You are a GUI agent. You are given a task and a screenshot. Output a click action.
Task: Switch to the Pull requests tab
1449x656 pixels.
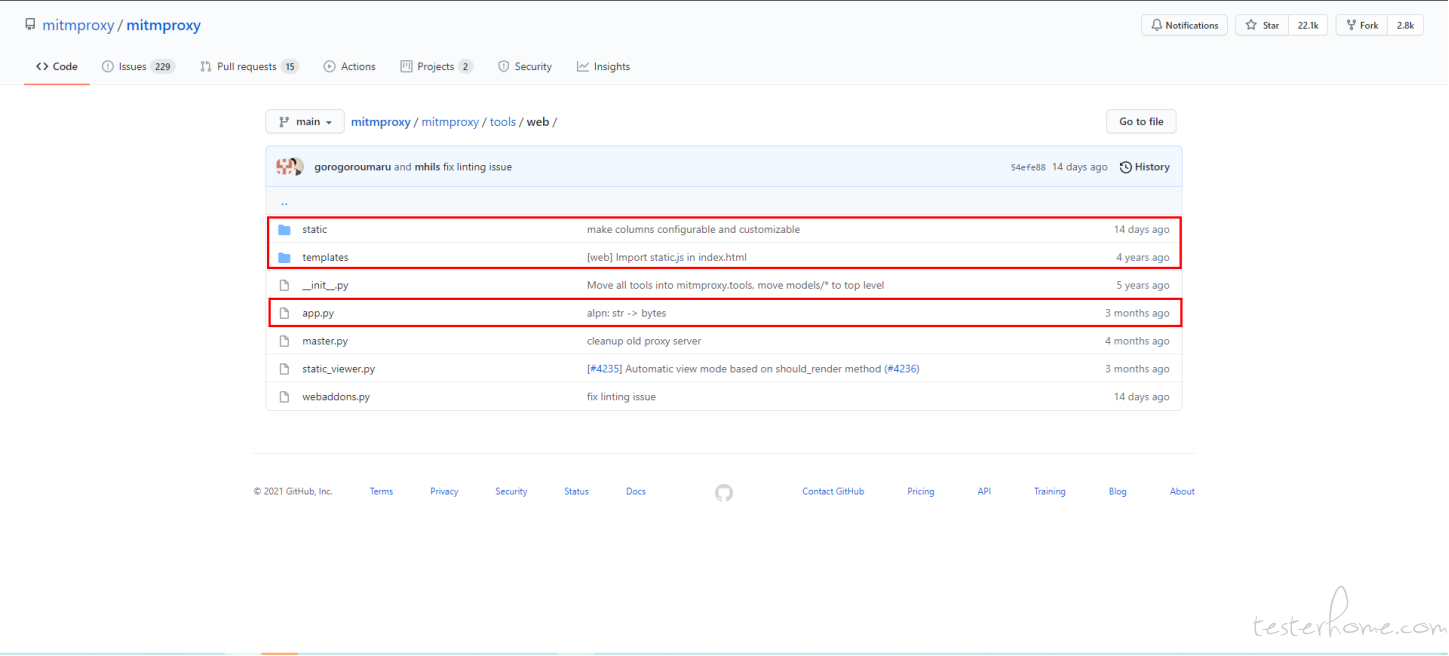click(x=249, y=67)
